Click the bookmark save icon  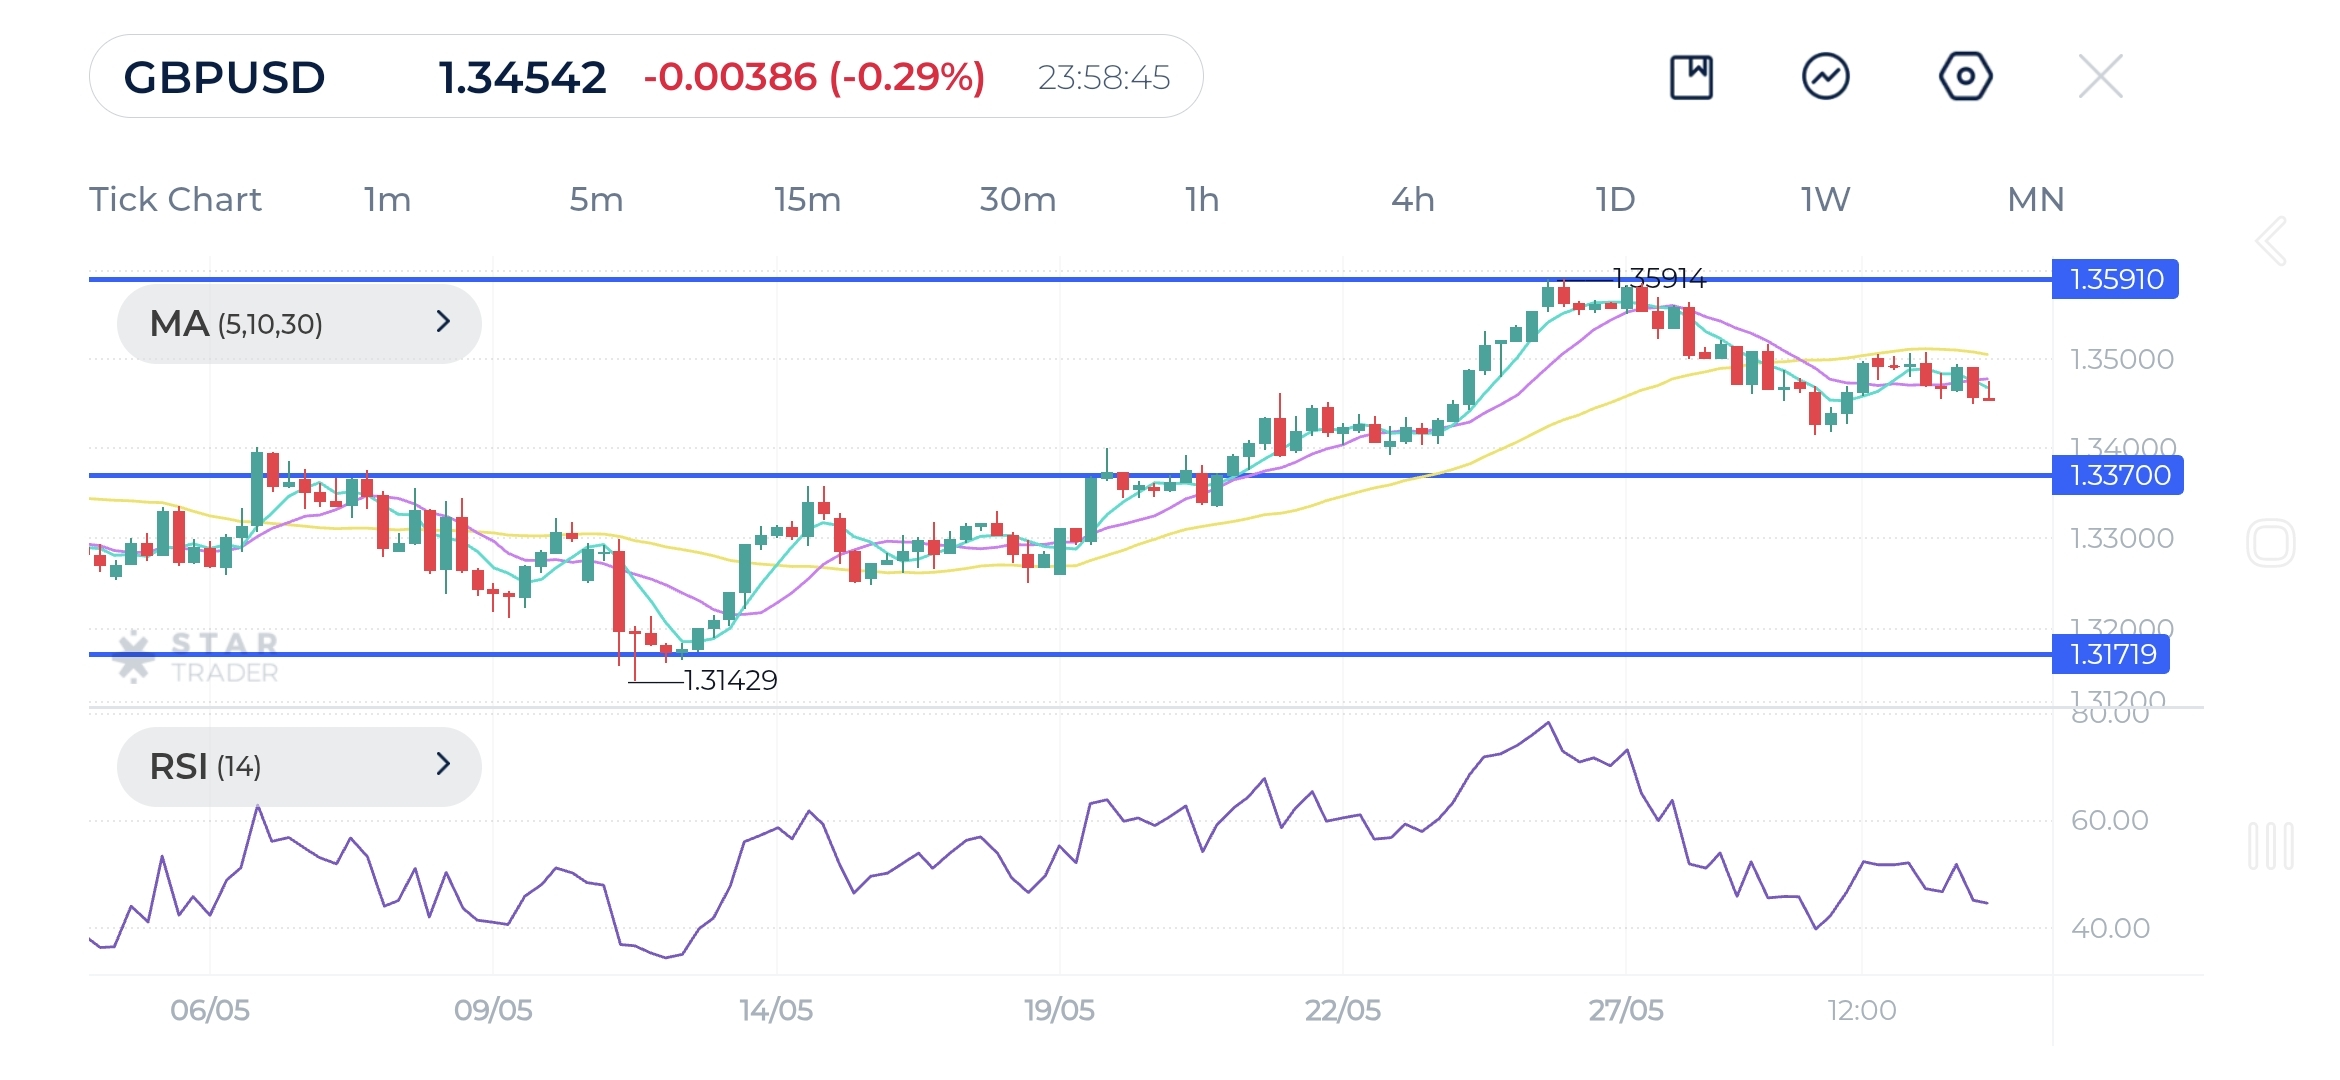click(x=1691, y=77)
